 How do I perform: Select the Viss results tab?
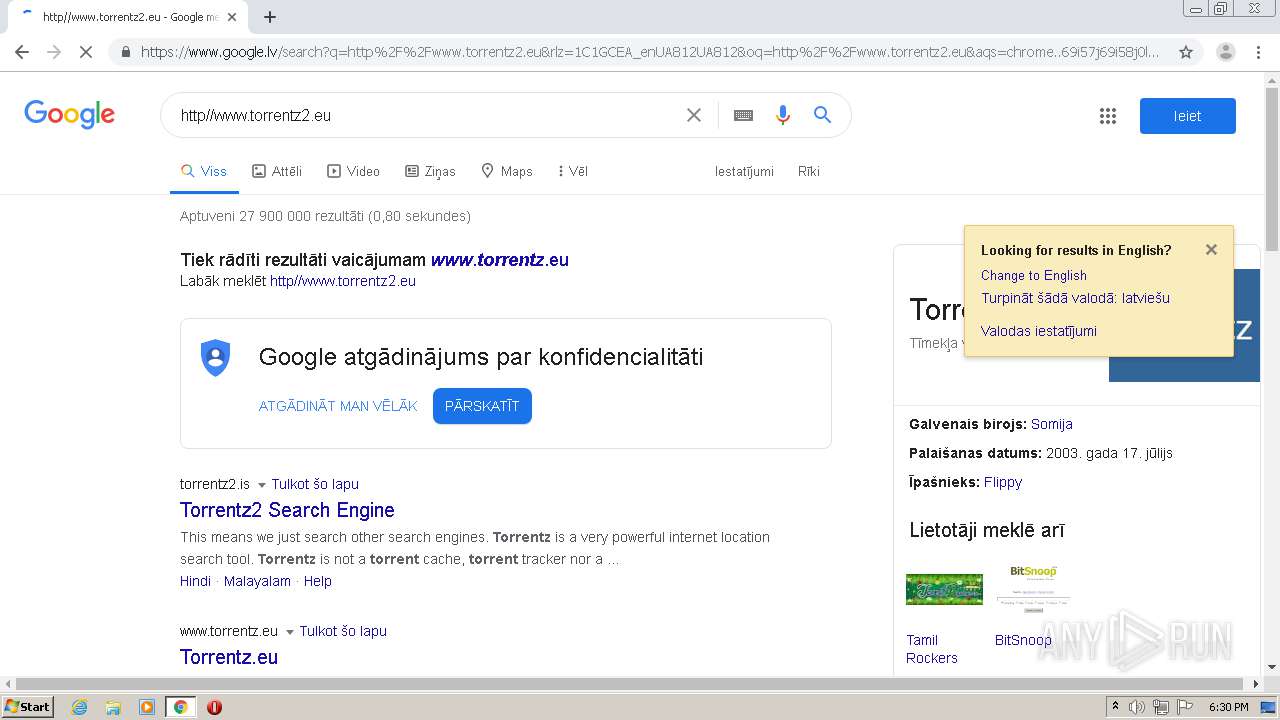tap(204, 171)
